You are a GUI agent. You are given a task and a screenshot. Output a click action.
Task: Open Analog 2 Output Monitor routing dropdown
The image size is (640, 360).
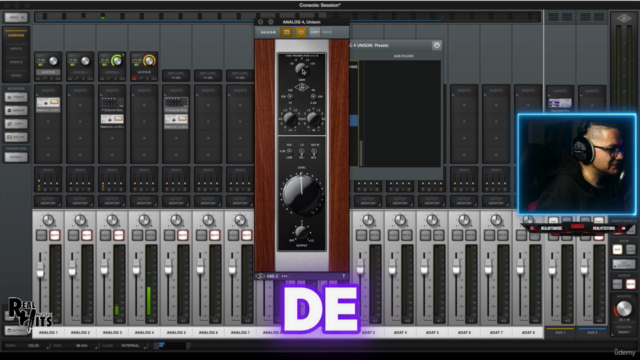coord(80,201)
